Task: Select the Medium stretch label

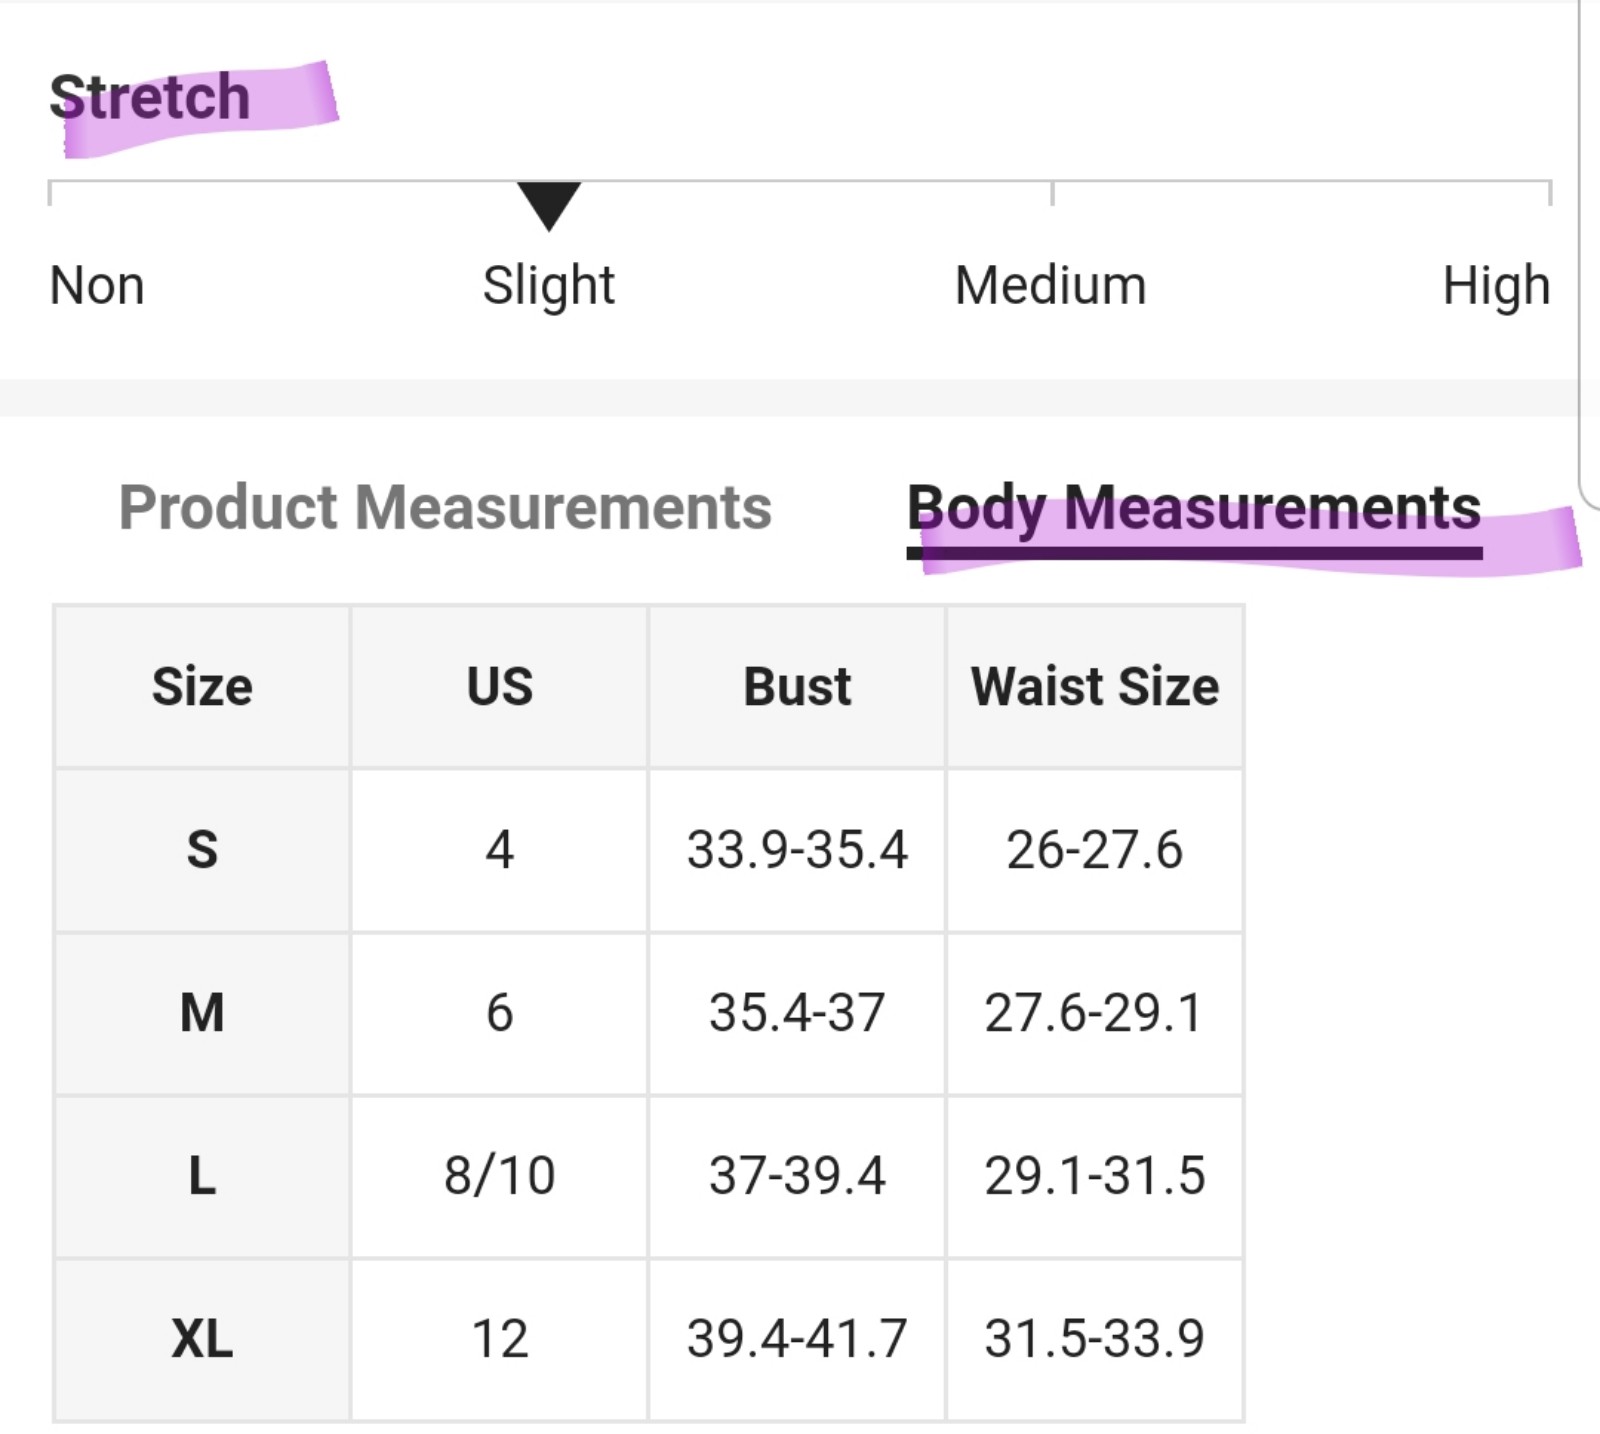Action: (1050, 285)
